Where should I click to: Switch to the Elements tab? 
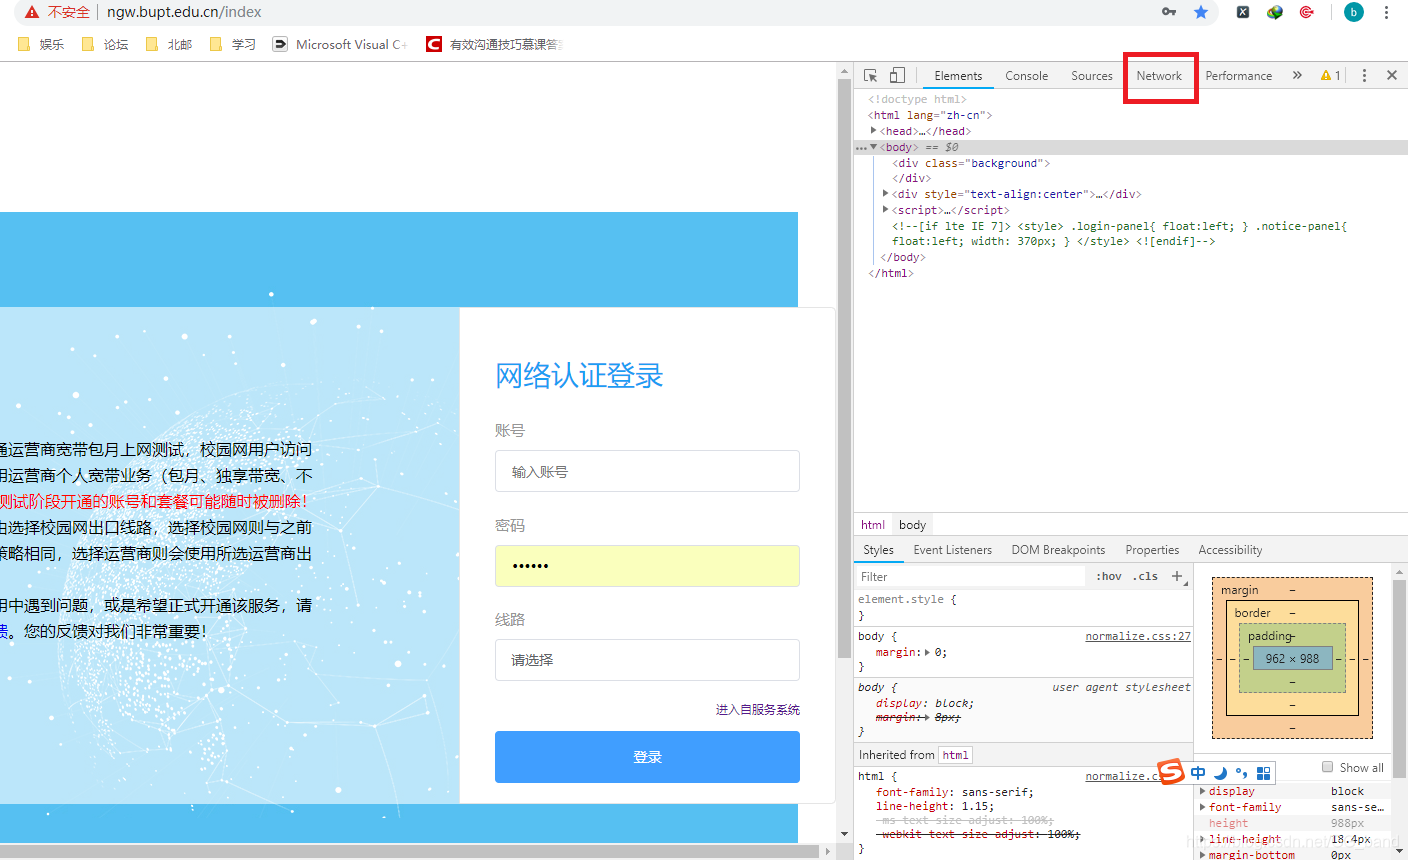[958, 75]
